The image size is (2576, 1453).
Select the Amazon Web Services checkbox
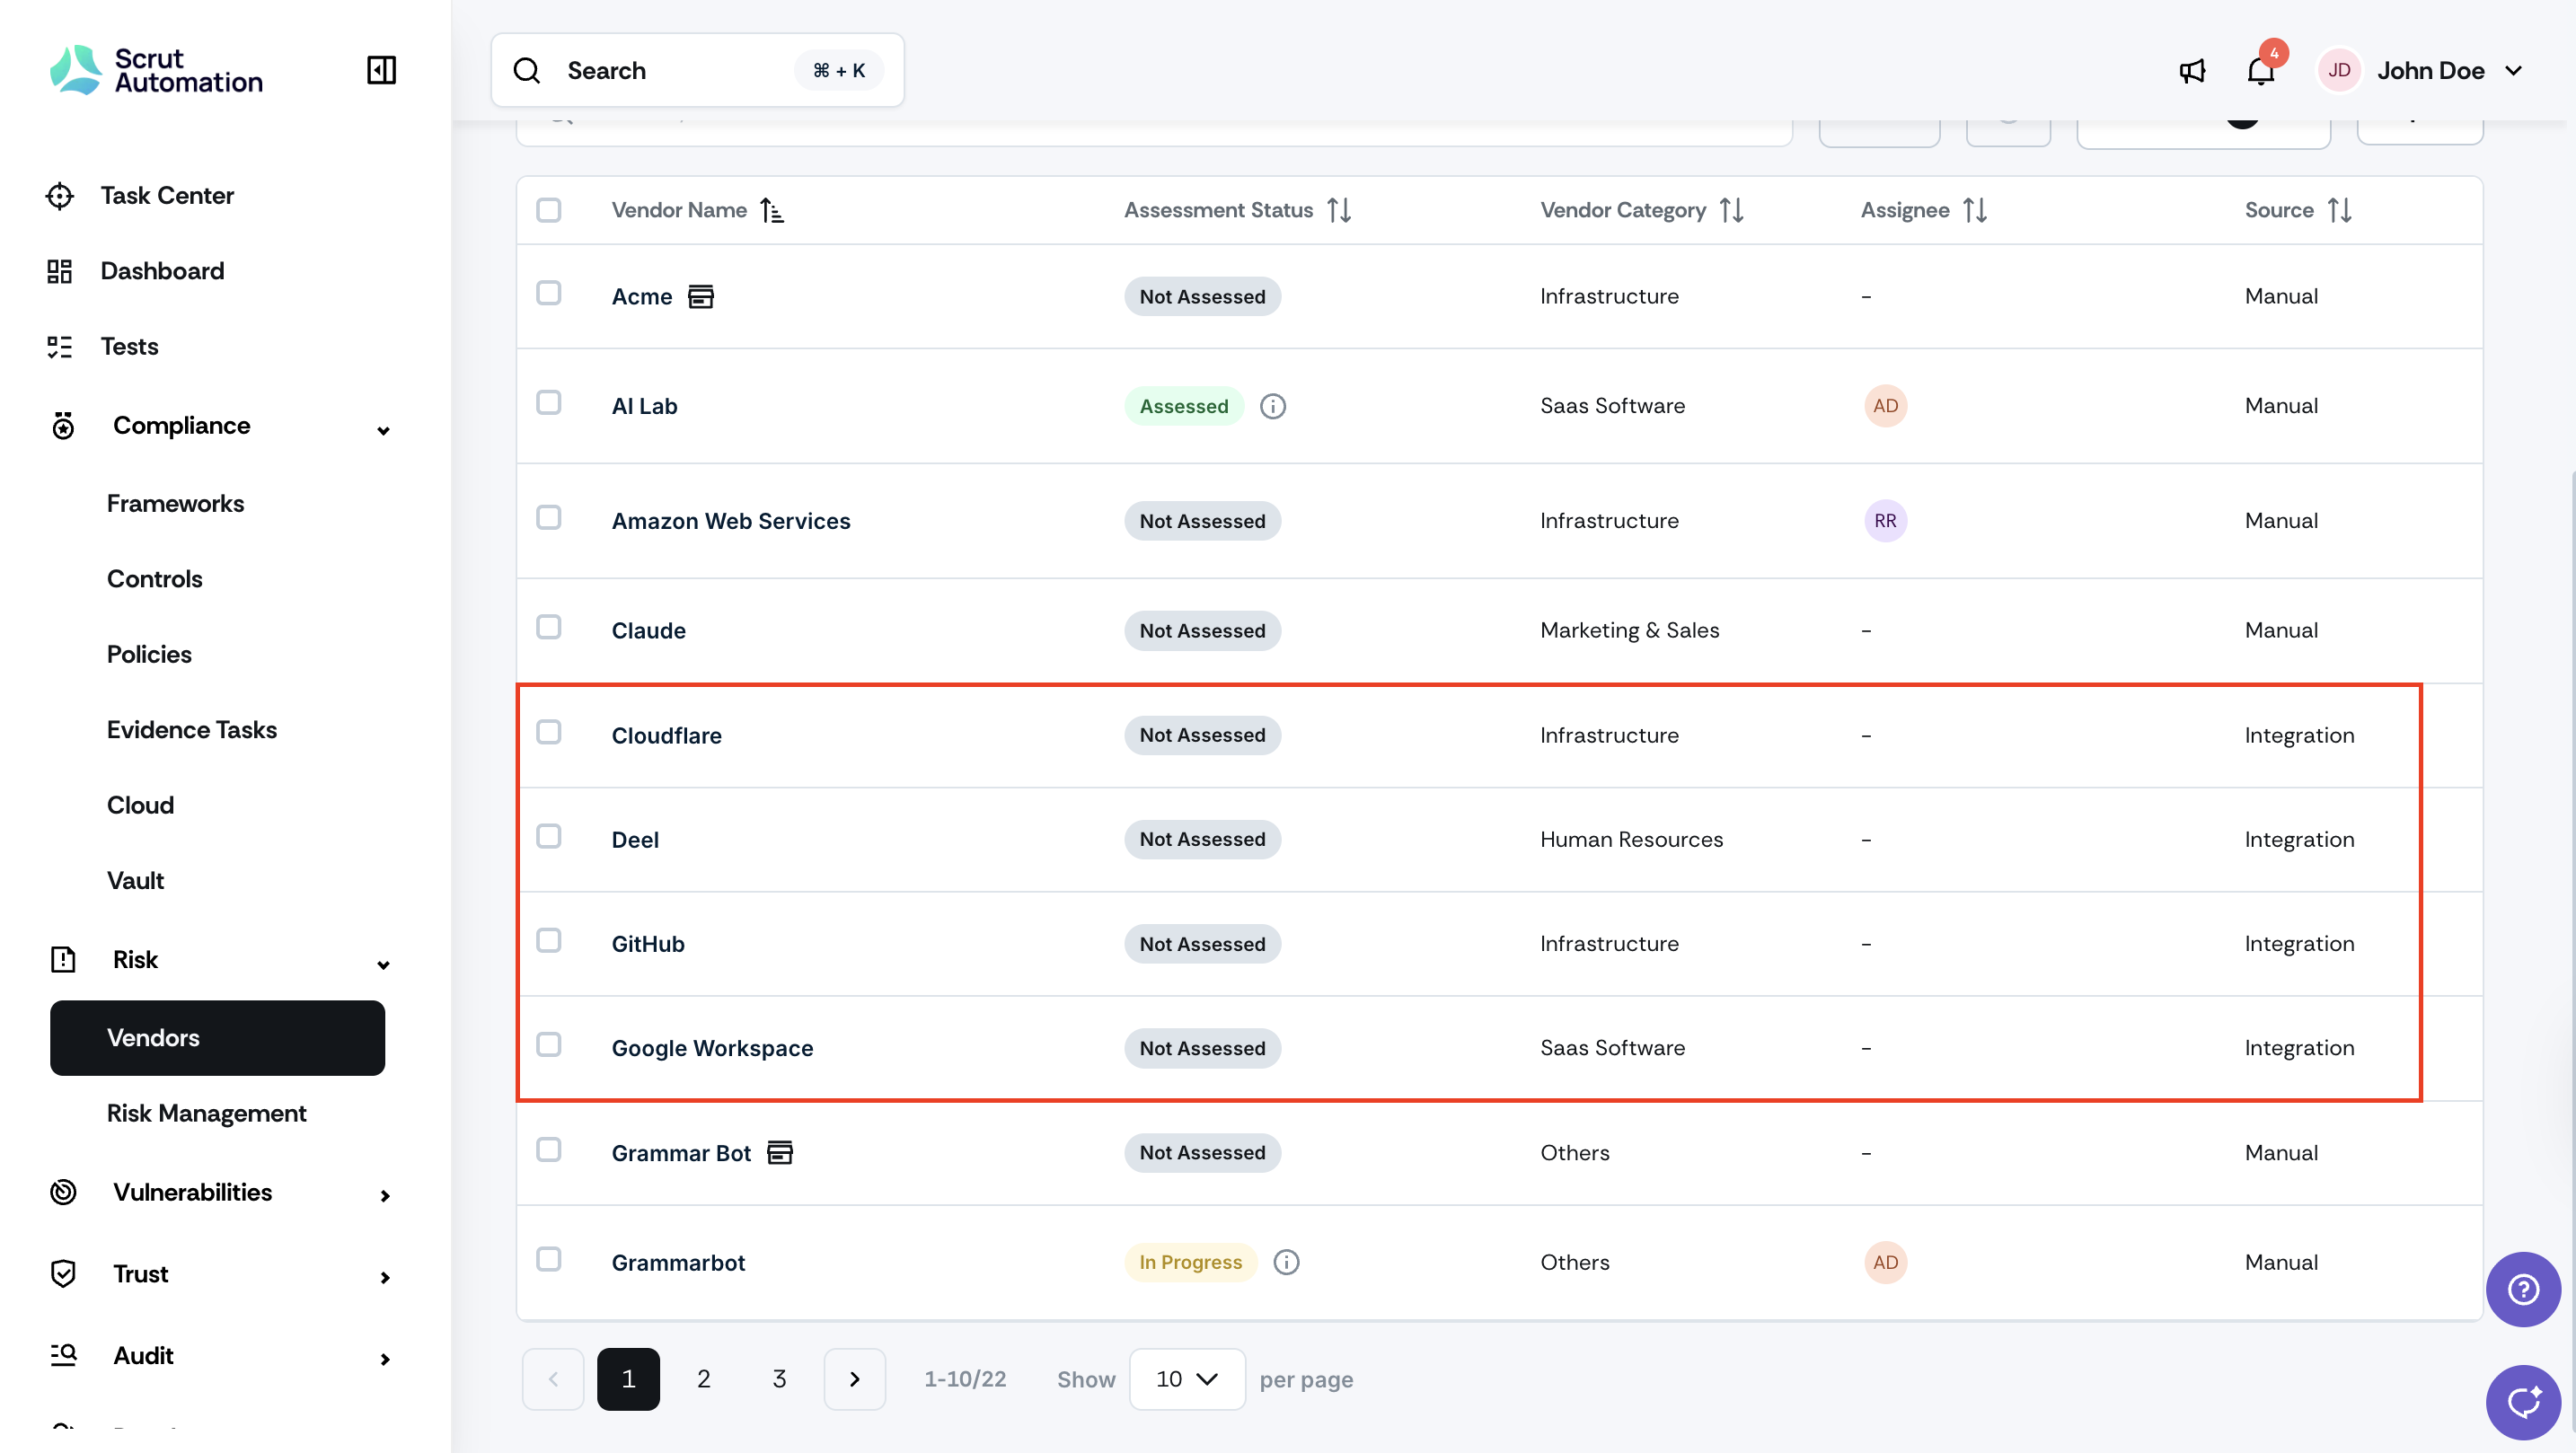[x=548, y=517]
